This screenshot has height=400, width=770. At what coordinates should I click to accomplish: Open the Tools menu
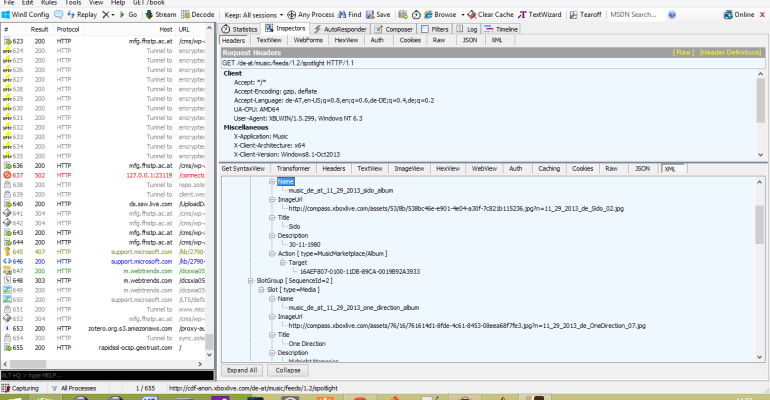pos(73,2)
